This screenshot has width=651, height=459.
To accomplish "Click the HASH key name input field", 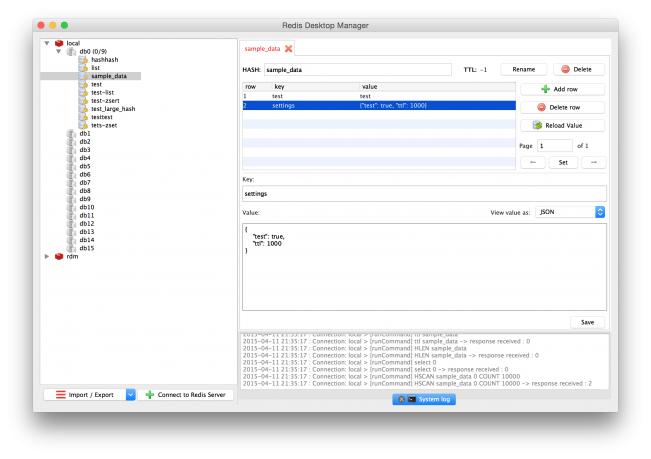I will (x=358, y=70).
